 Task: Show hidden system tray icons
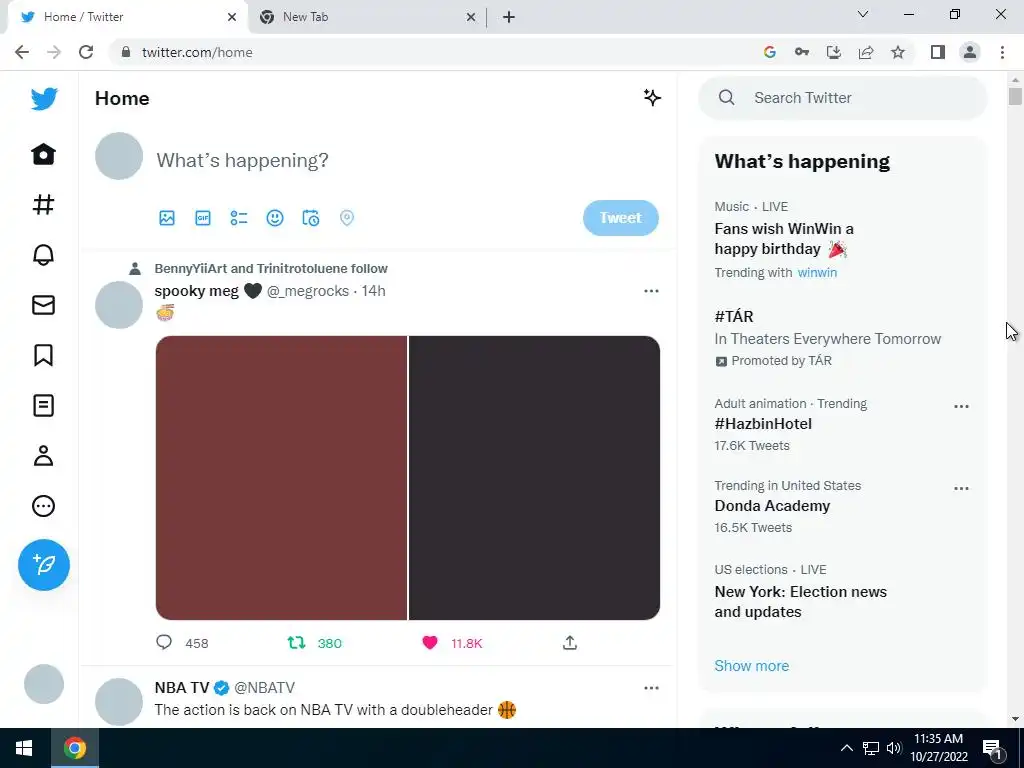(846, 748)
